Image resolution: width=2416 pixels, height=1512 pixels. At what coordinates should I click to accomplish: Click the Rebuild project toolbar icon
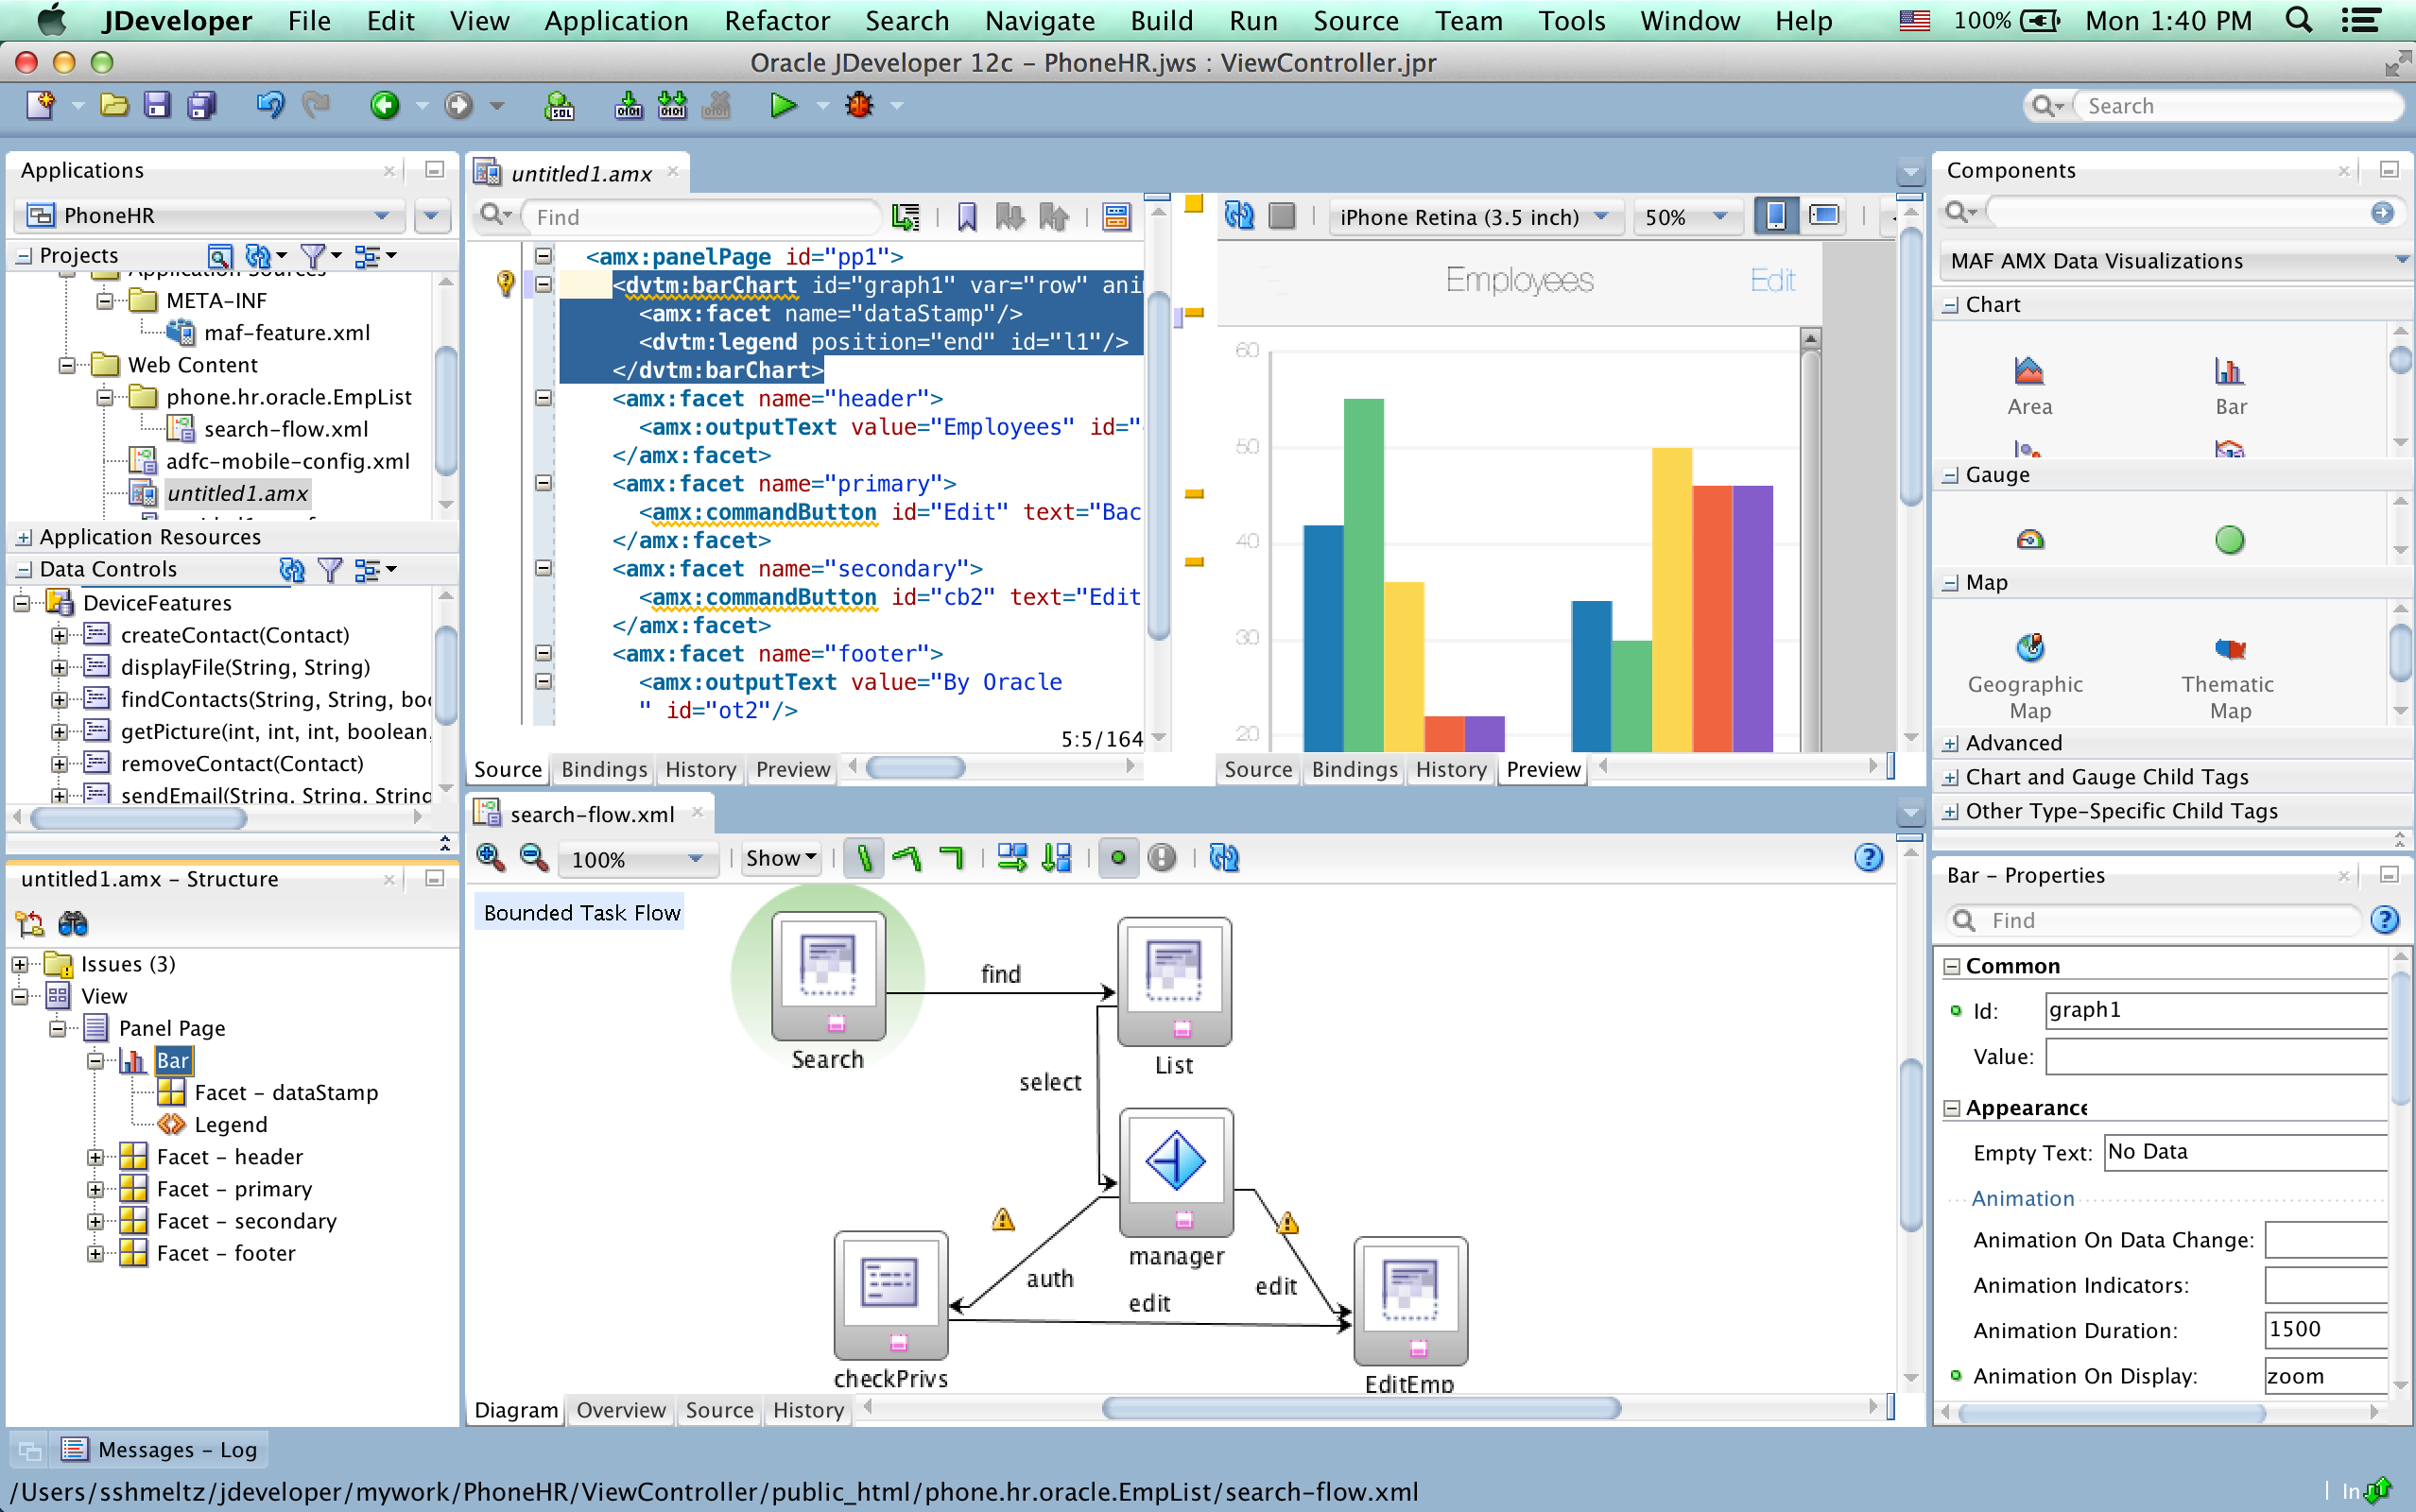672,105
